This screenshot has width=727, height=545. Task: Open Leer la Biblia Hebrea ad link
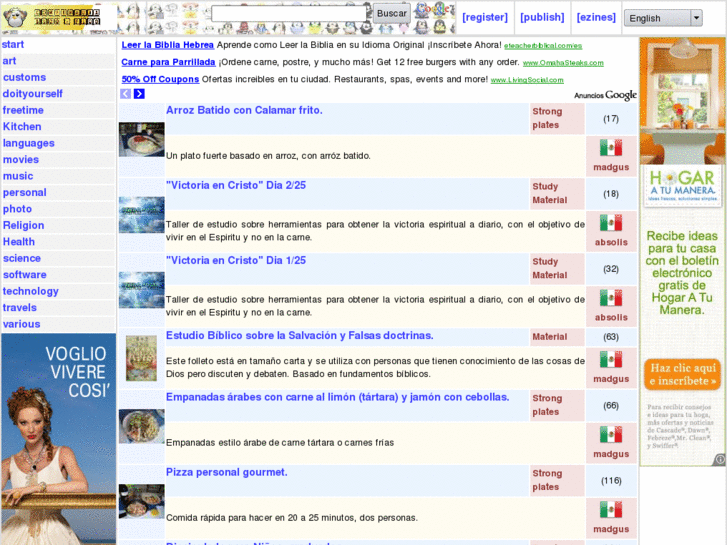[x=167, y=45]
